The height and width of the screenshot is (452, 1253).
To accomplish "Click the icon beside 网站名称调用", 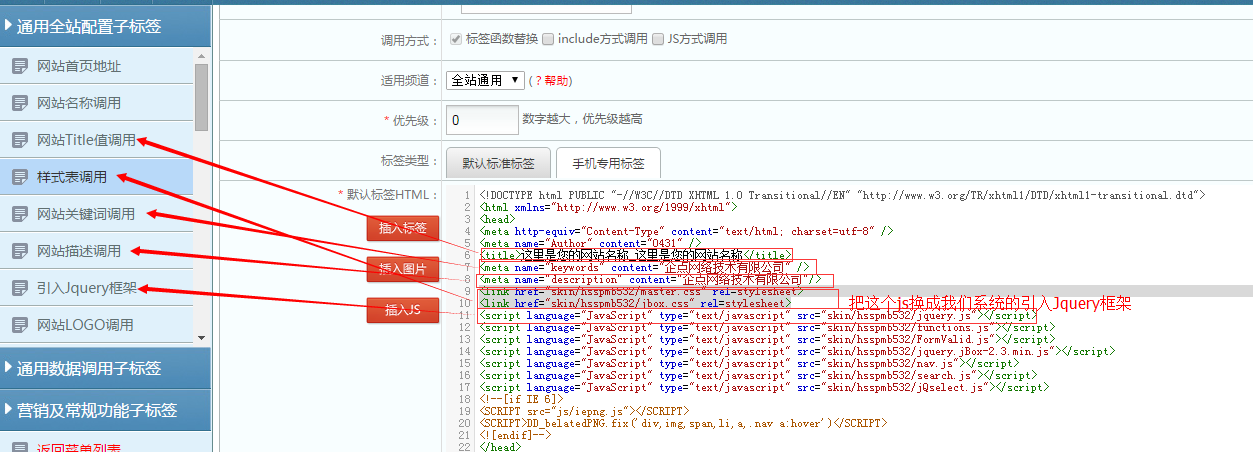I will (x=20, y=104).
